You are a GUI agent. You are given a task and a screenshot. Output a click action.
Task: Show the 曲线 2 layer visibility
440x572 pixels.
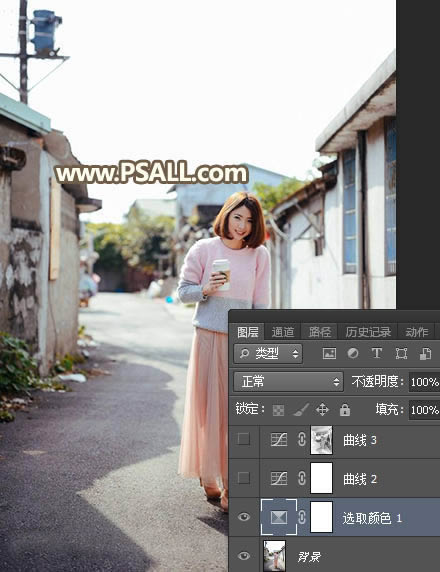pyautogui.click(x=244, y=478)
